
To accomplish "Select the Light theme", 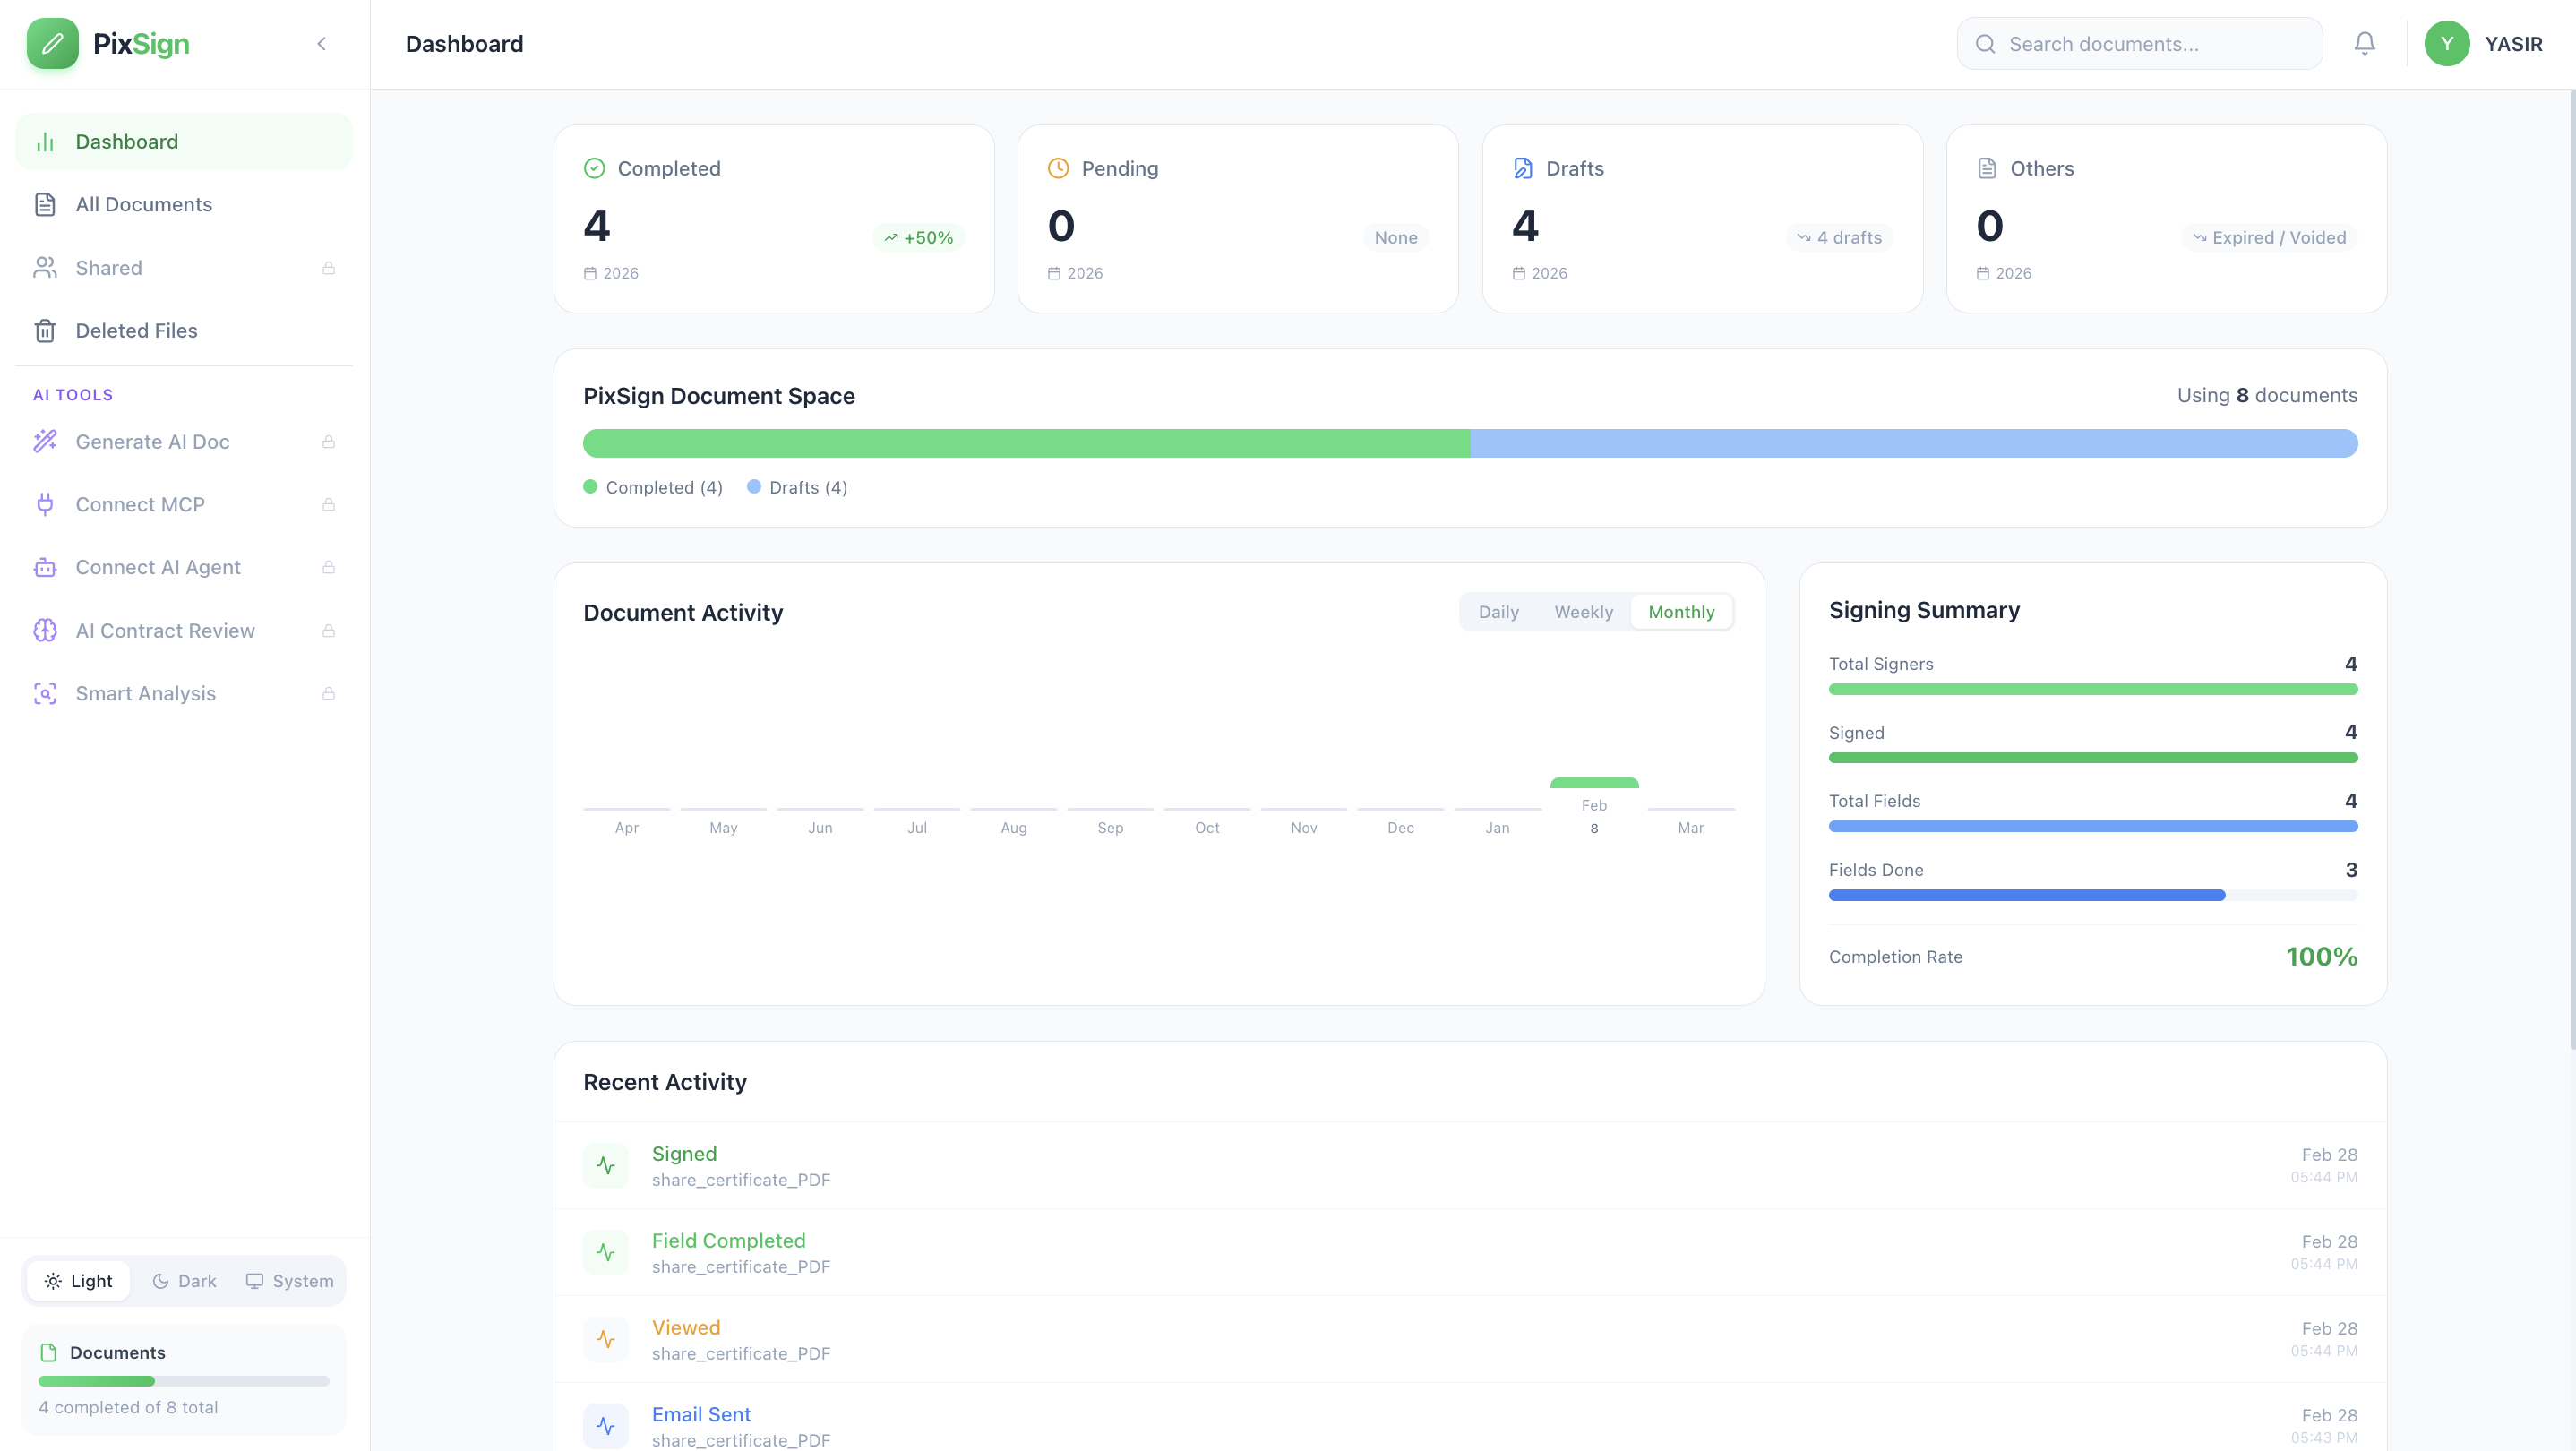I will tap(78, 1280).
